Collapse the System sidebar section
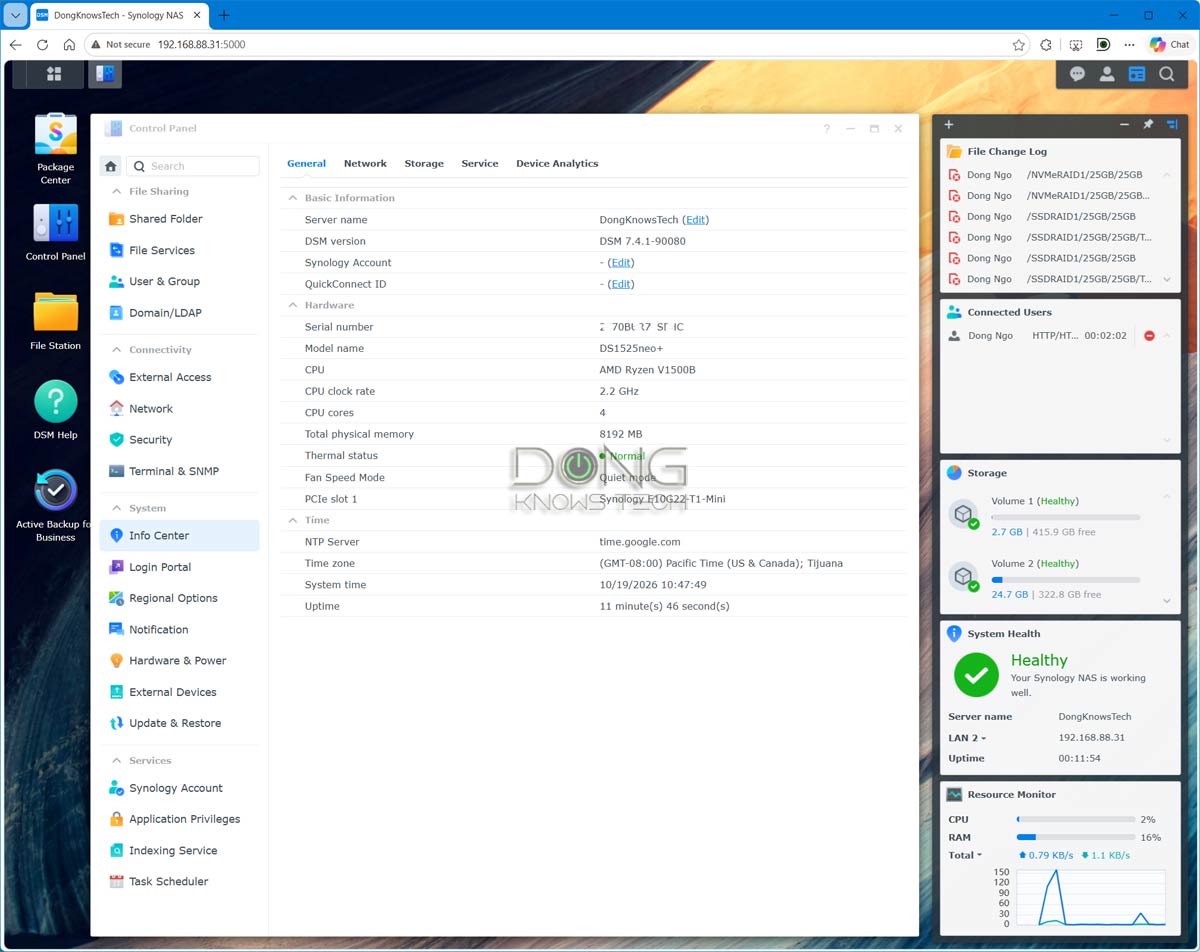1200x952 pixels. pos(116,508)
